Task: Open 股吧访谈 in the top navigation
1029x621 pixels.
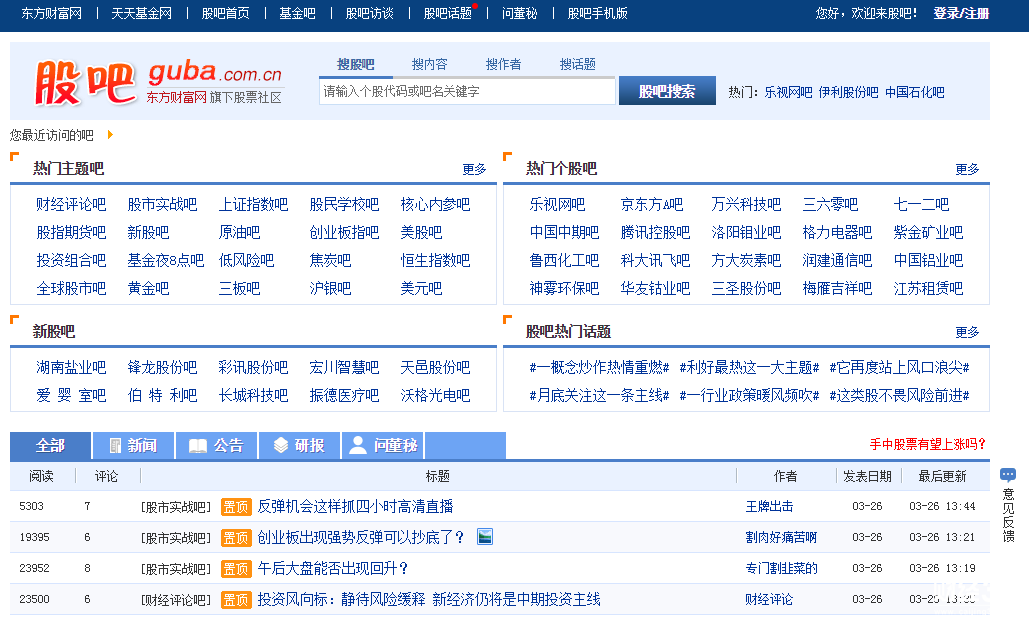Action: pos(369,13)
